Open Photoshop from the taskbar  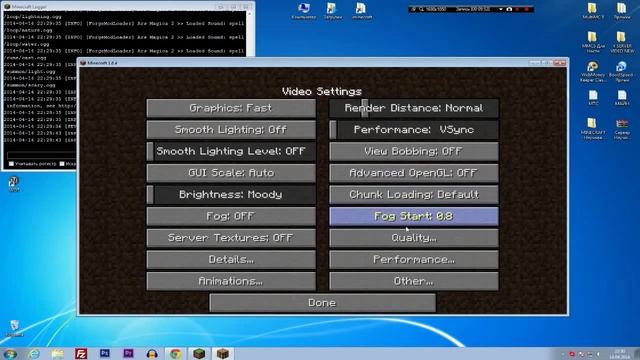104,353
